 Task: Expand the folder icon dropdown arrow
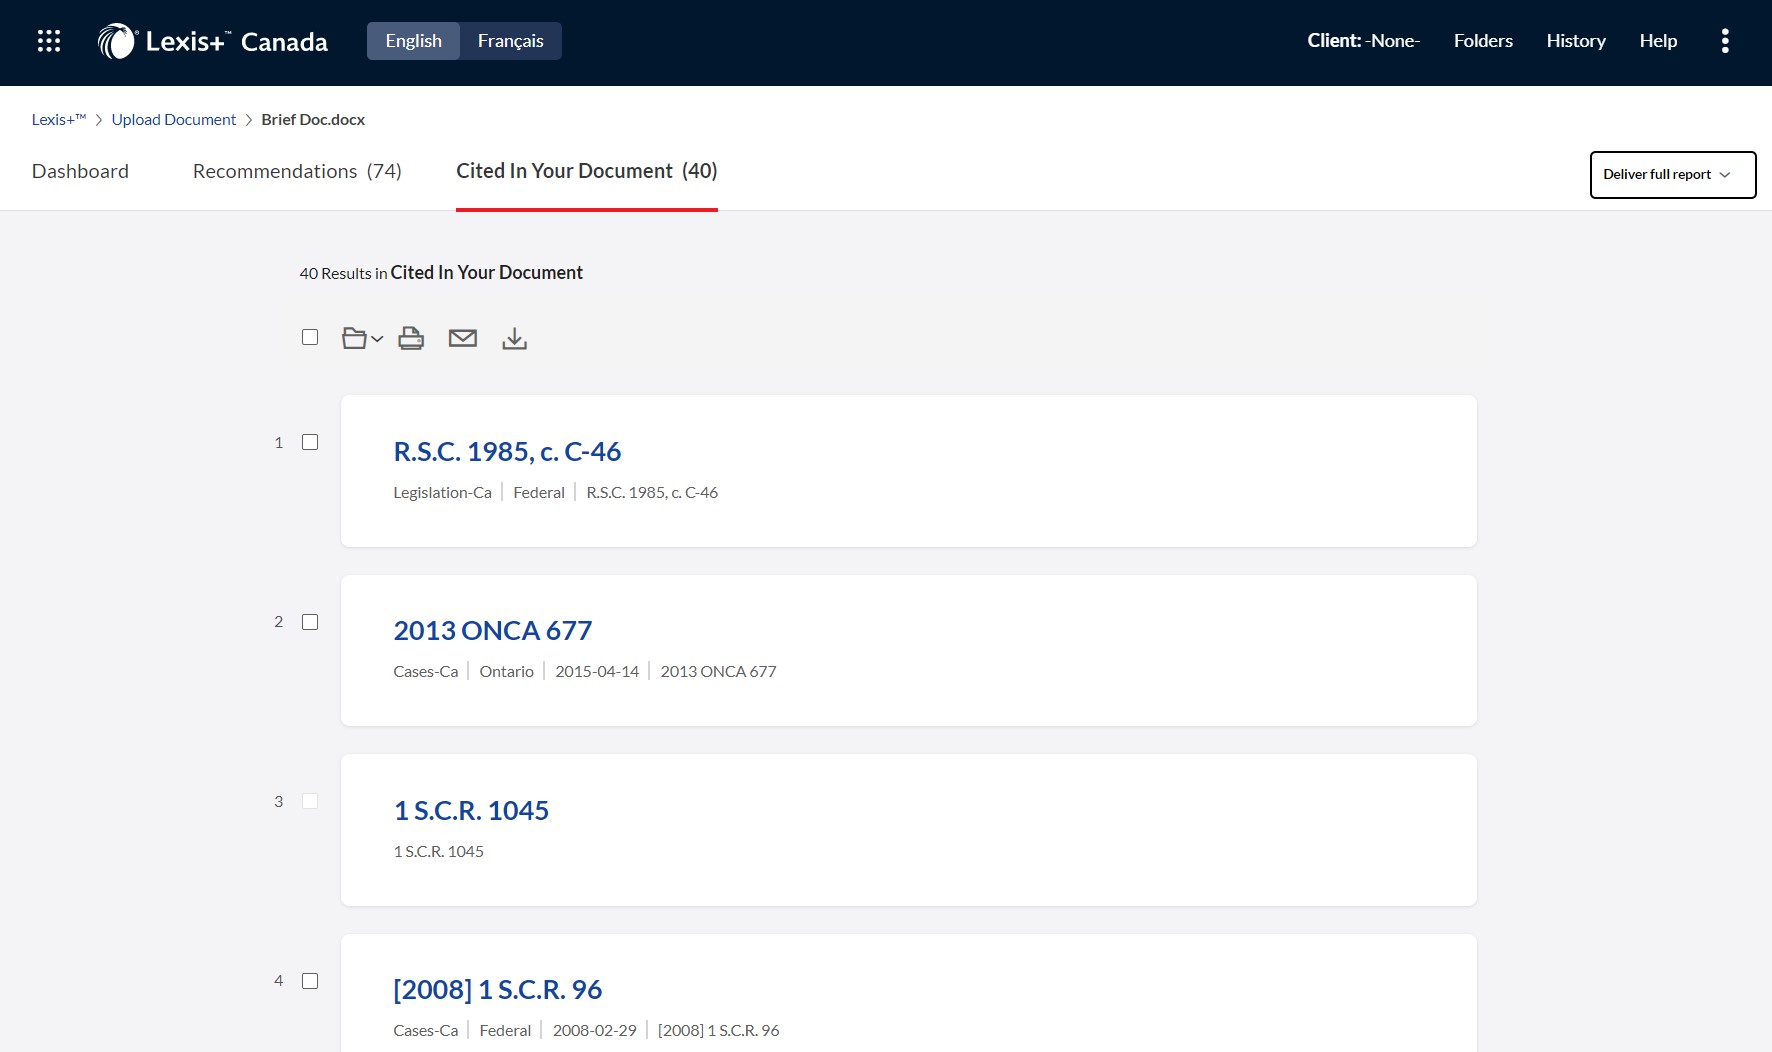(x=377, y=340)
